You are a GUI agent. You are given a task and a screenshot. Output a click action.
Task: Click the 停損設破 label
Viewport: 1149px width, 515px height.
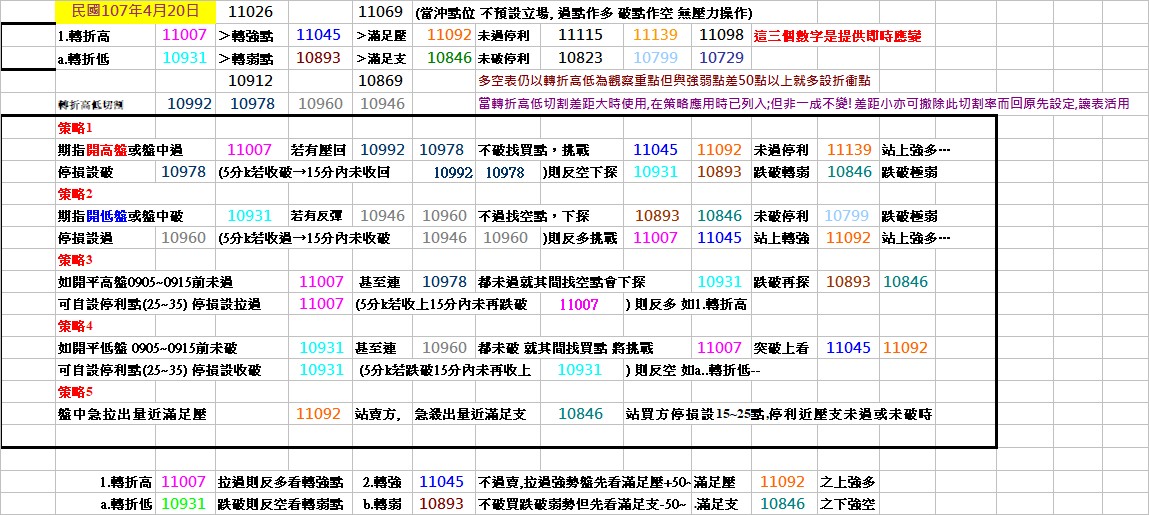86,173
